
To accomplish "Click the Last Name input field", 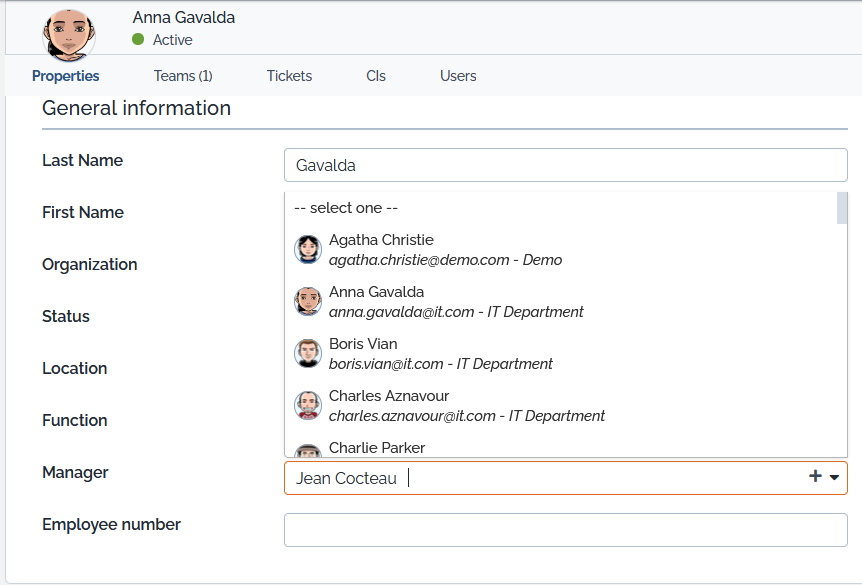I will 565,165.
